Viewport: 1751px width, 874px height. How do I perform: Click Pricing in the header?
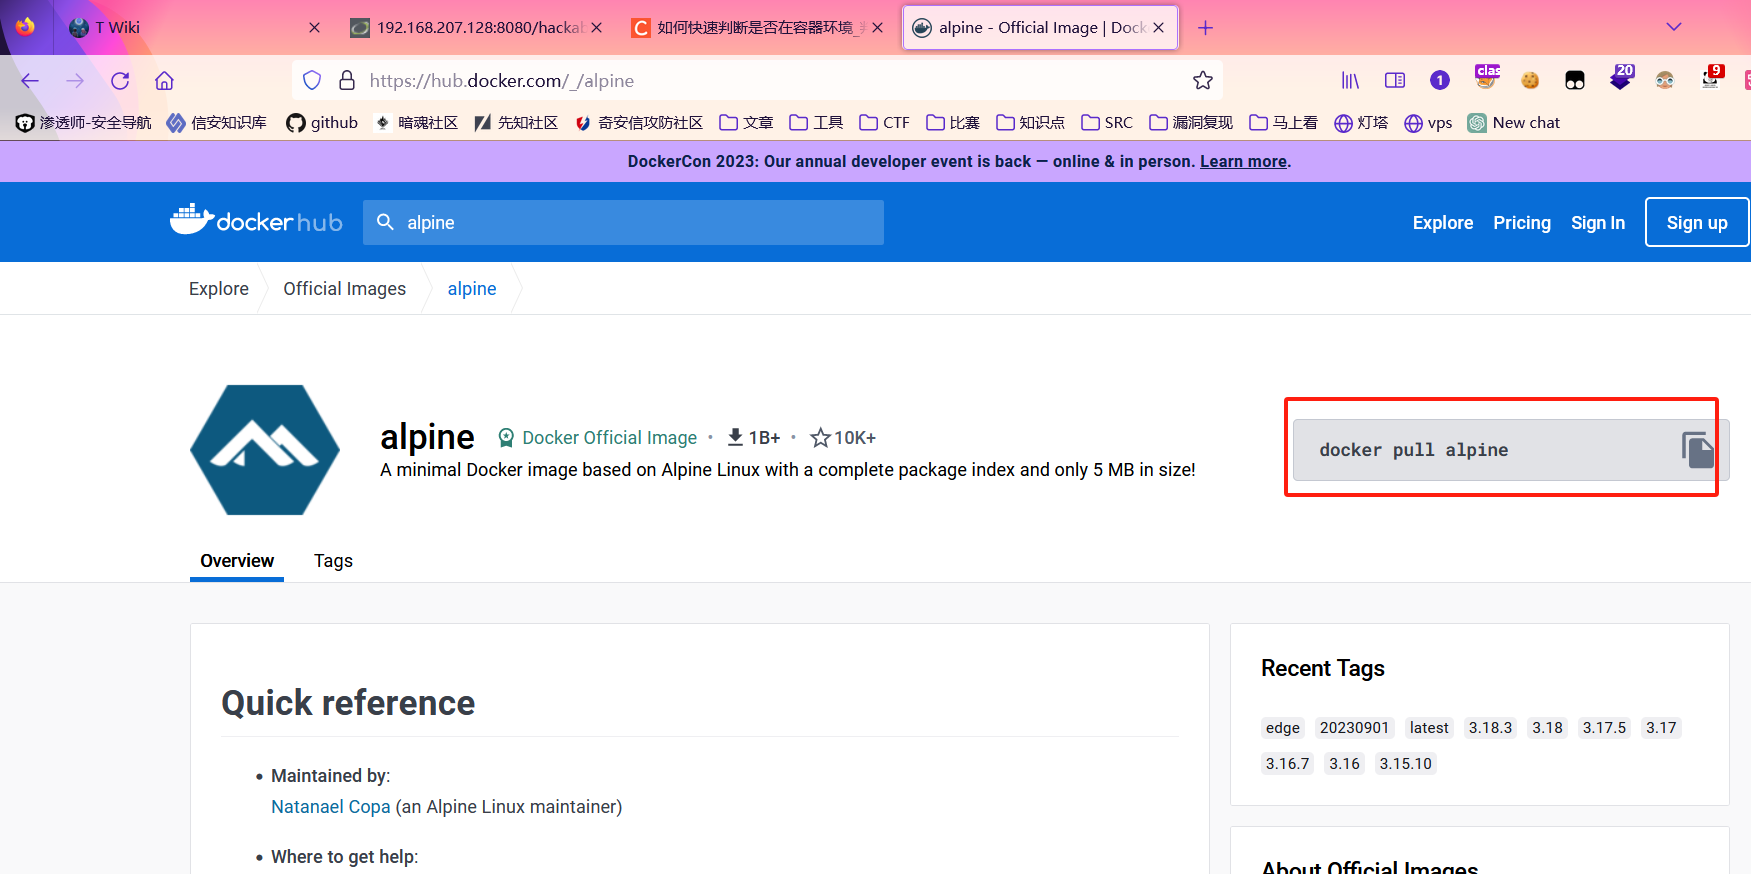(1522, 223)
